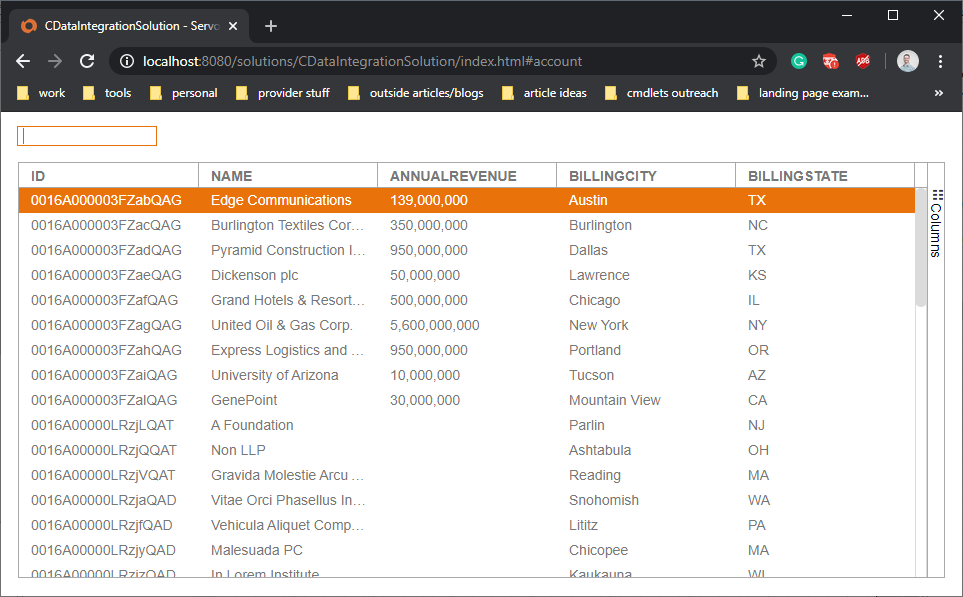The width and height of the screenshot is (963, 597).
Task: Bookmark this page with star icon
Action: click(x=759, y=61)
